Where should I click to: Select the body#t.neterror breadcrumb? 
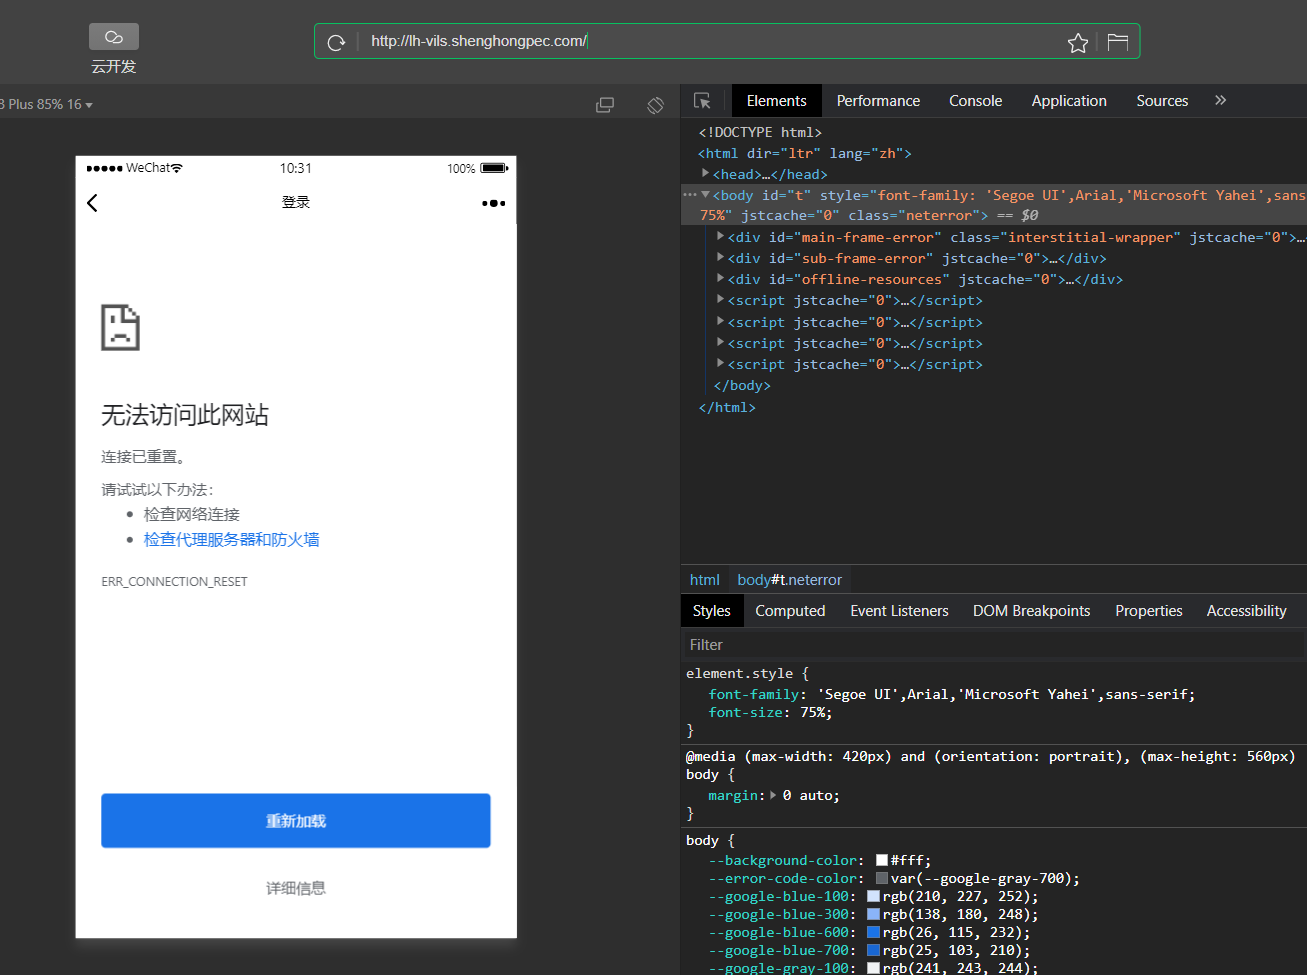point(790,580)
